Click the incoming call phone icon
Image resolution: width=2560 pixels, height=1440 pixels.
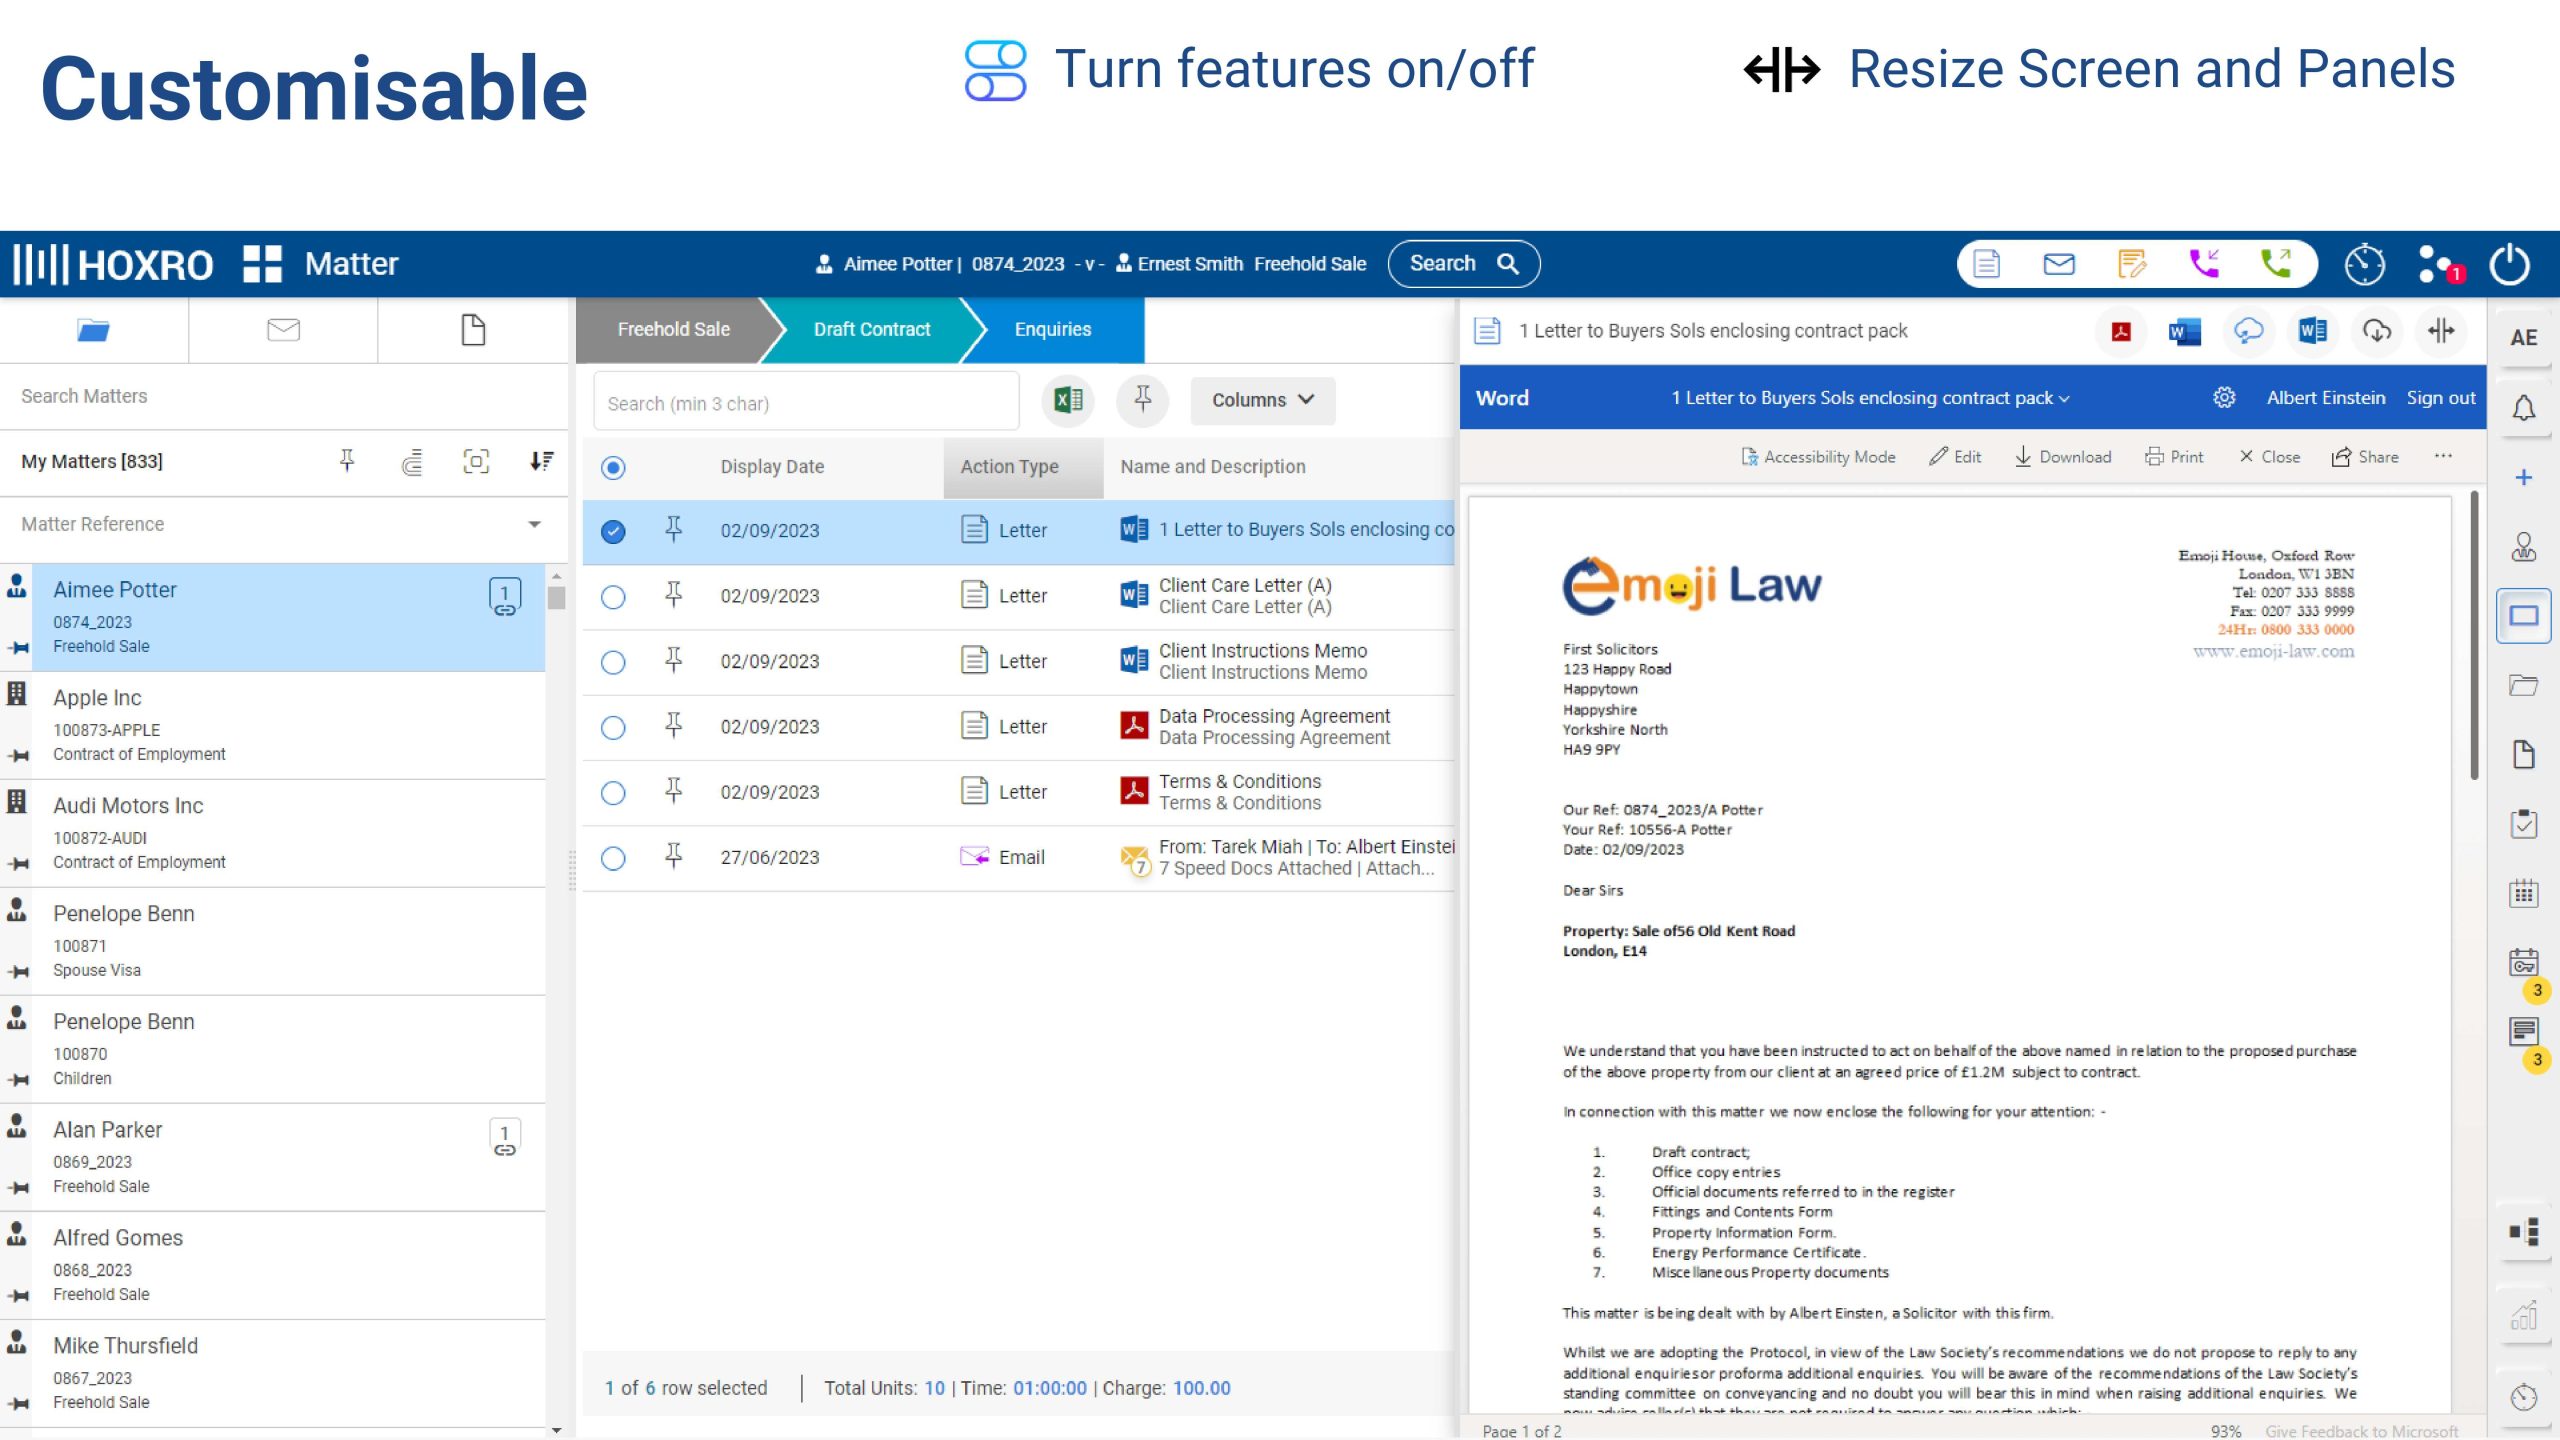point(2204,263)
